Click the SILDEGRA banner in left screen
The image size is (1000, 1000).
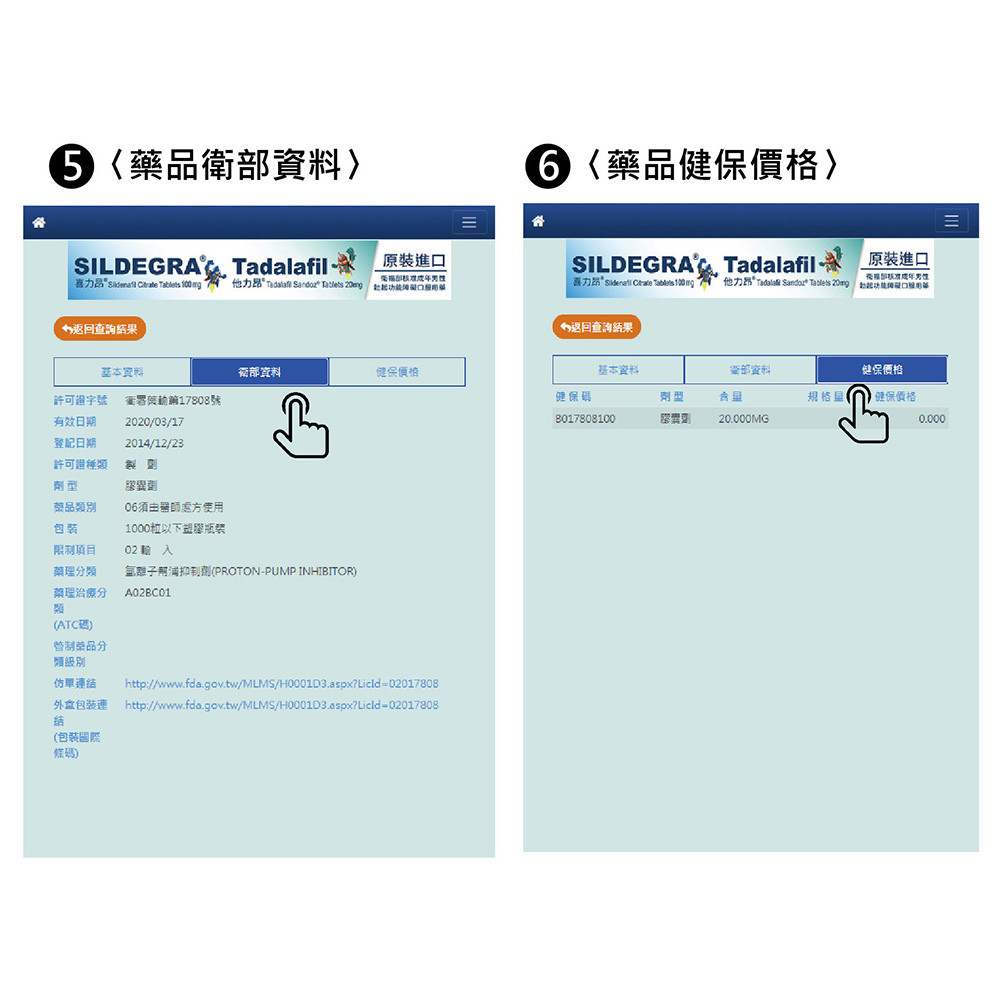(x=259, y=270)
